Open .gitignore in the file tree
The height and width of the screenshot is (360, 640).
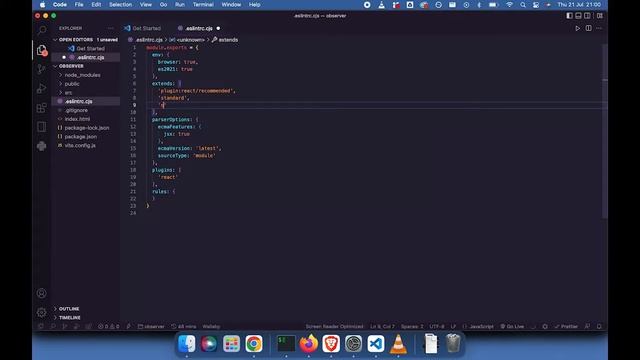pos(76,110)
